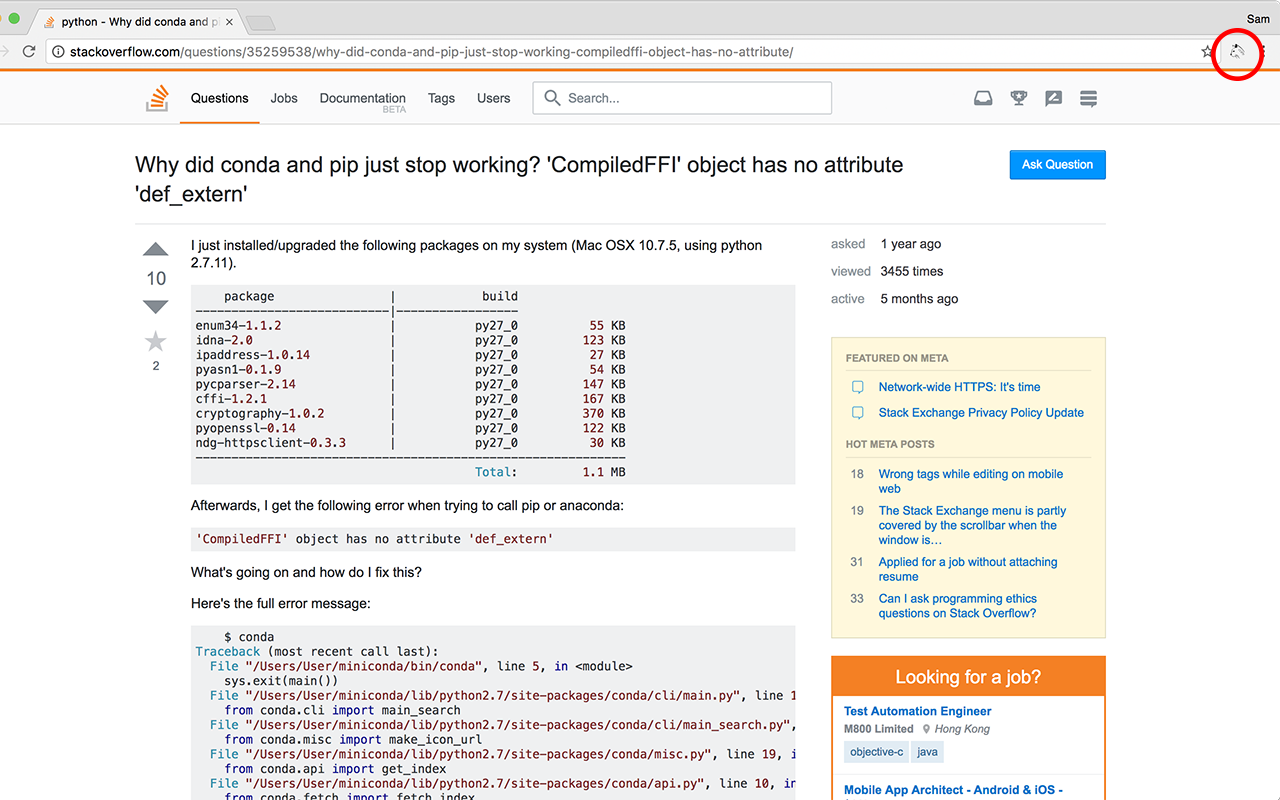Click the Network-wide HTTPS meta bubble icon

857,387
